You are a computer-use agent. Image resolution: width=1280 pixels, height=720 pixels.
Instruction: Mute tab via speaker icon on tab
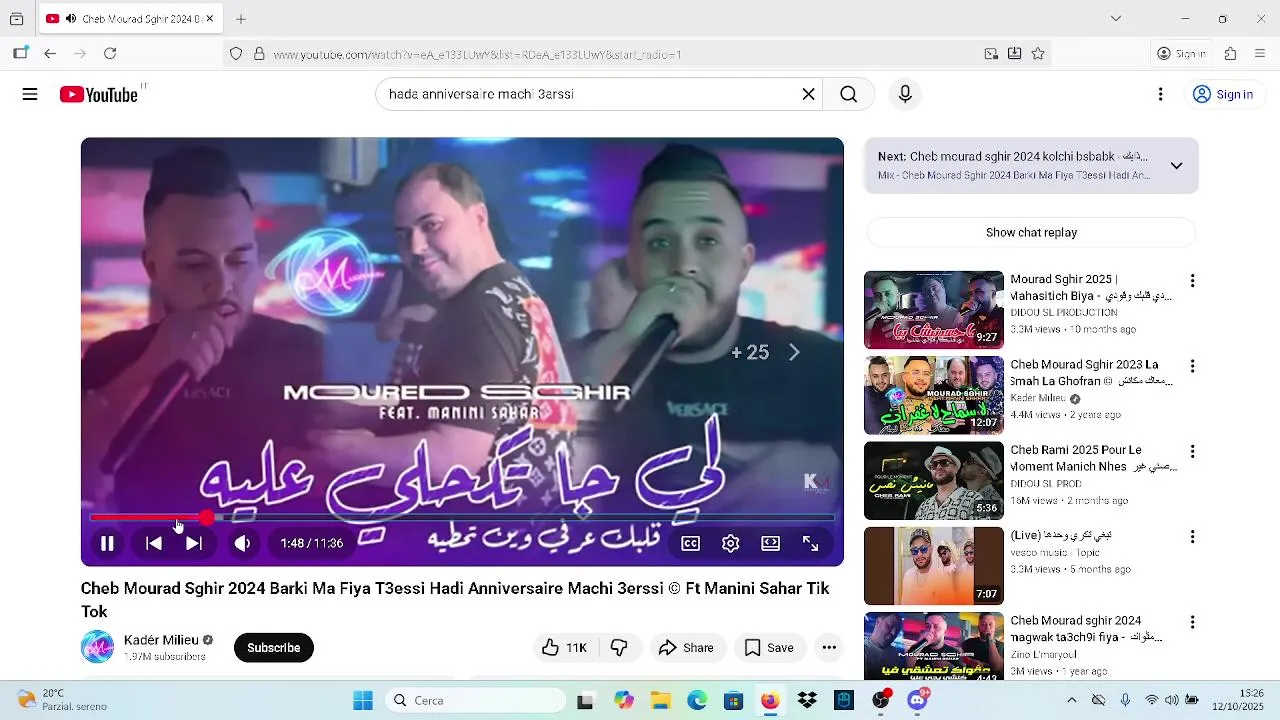click(x=70, y=18)
